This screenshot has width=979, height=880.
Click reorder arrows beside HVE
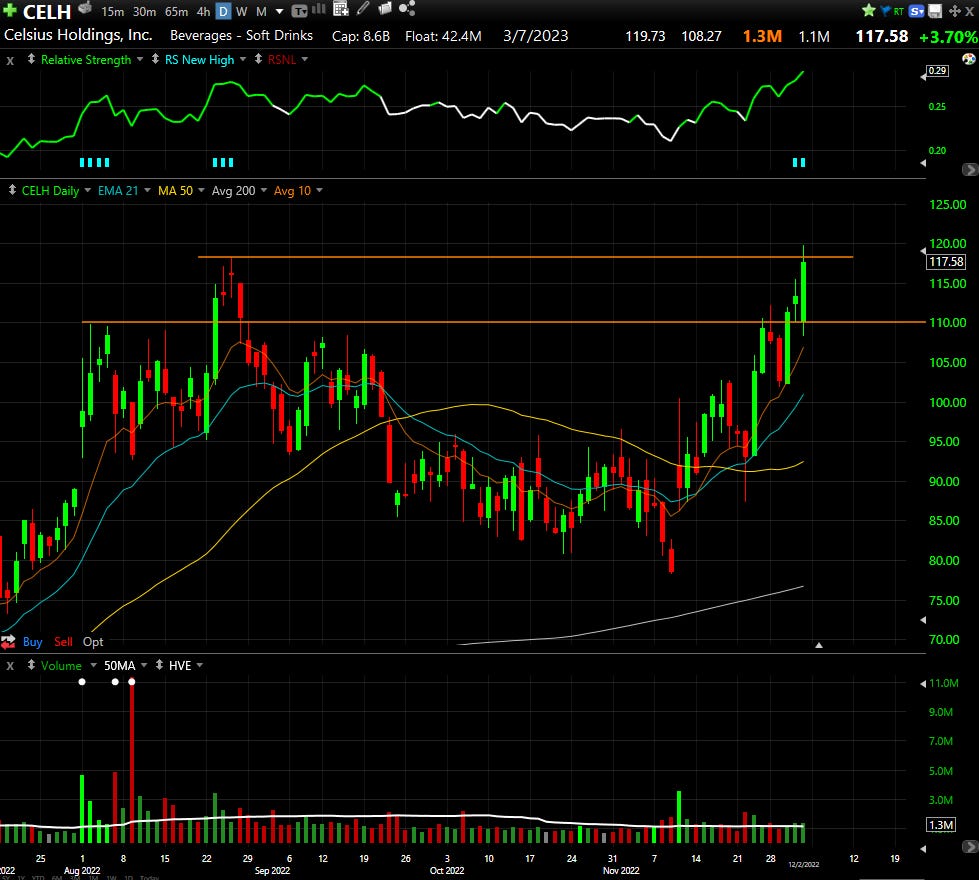point(159,665)
